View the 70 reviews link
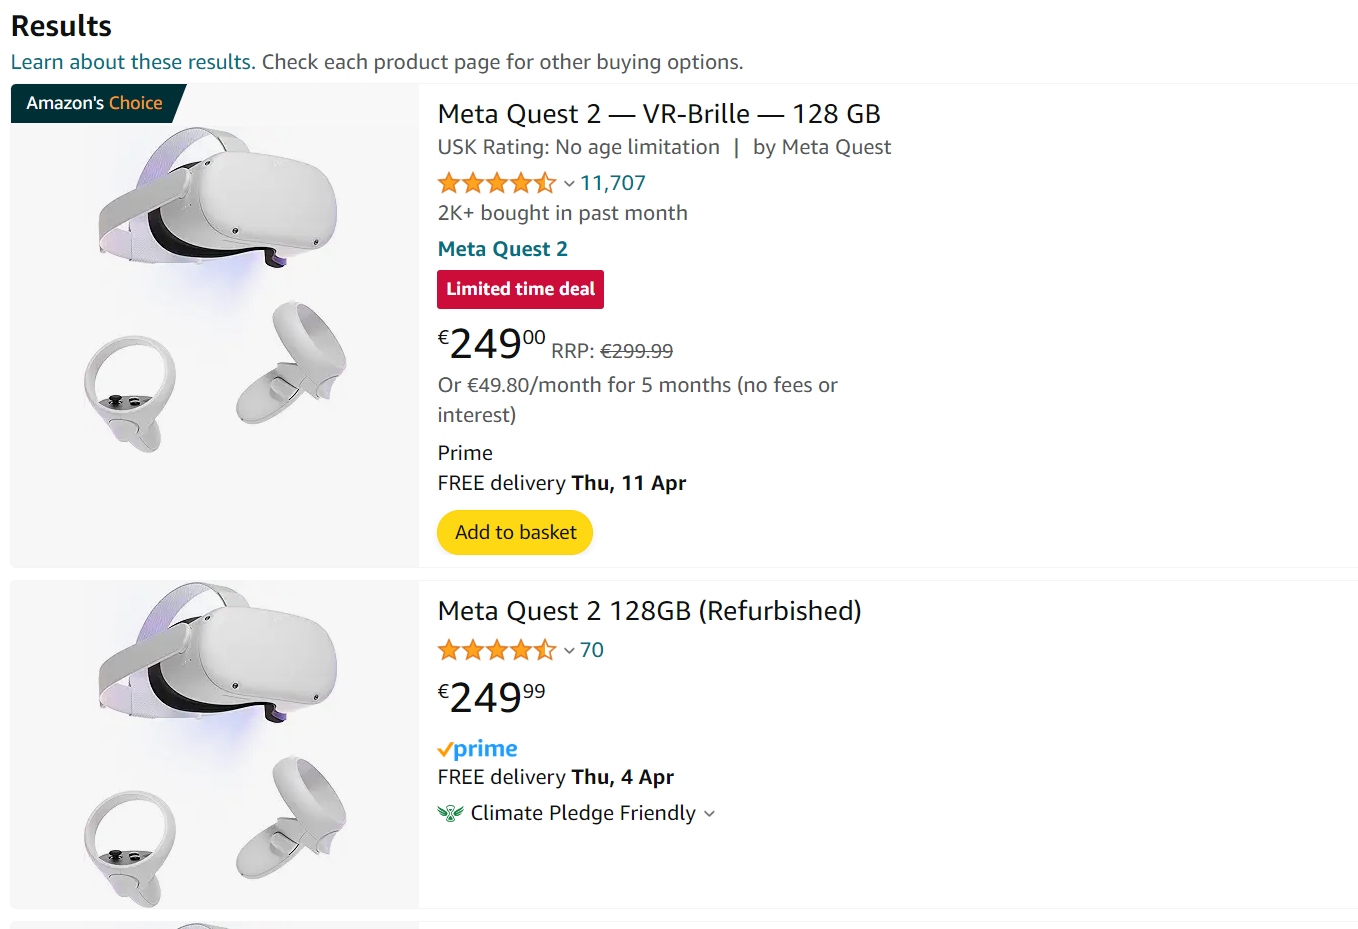 point(592,650)
